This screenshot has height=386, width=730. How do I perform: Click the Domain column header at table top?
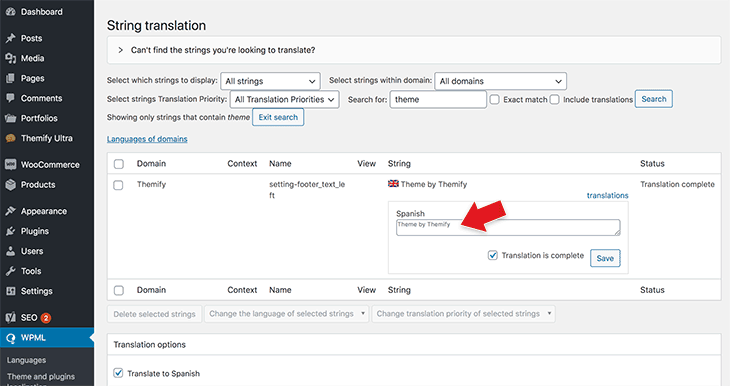151,163
